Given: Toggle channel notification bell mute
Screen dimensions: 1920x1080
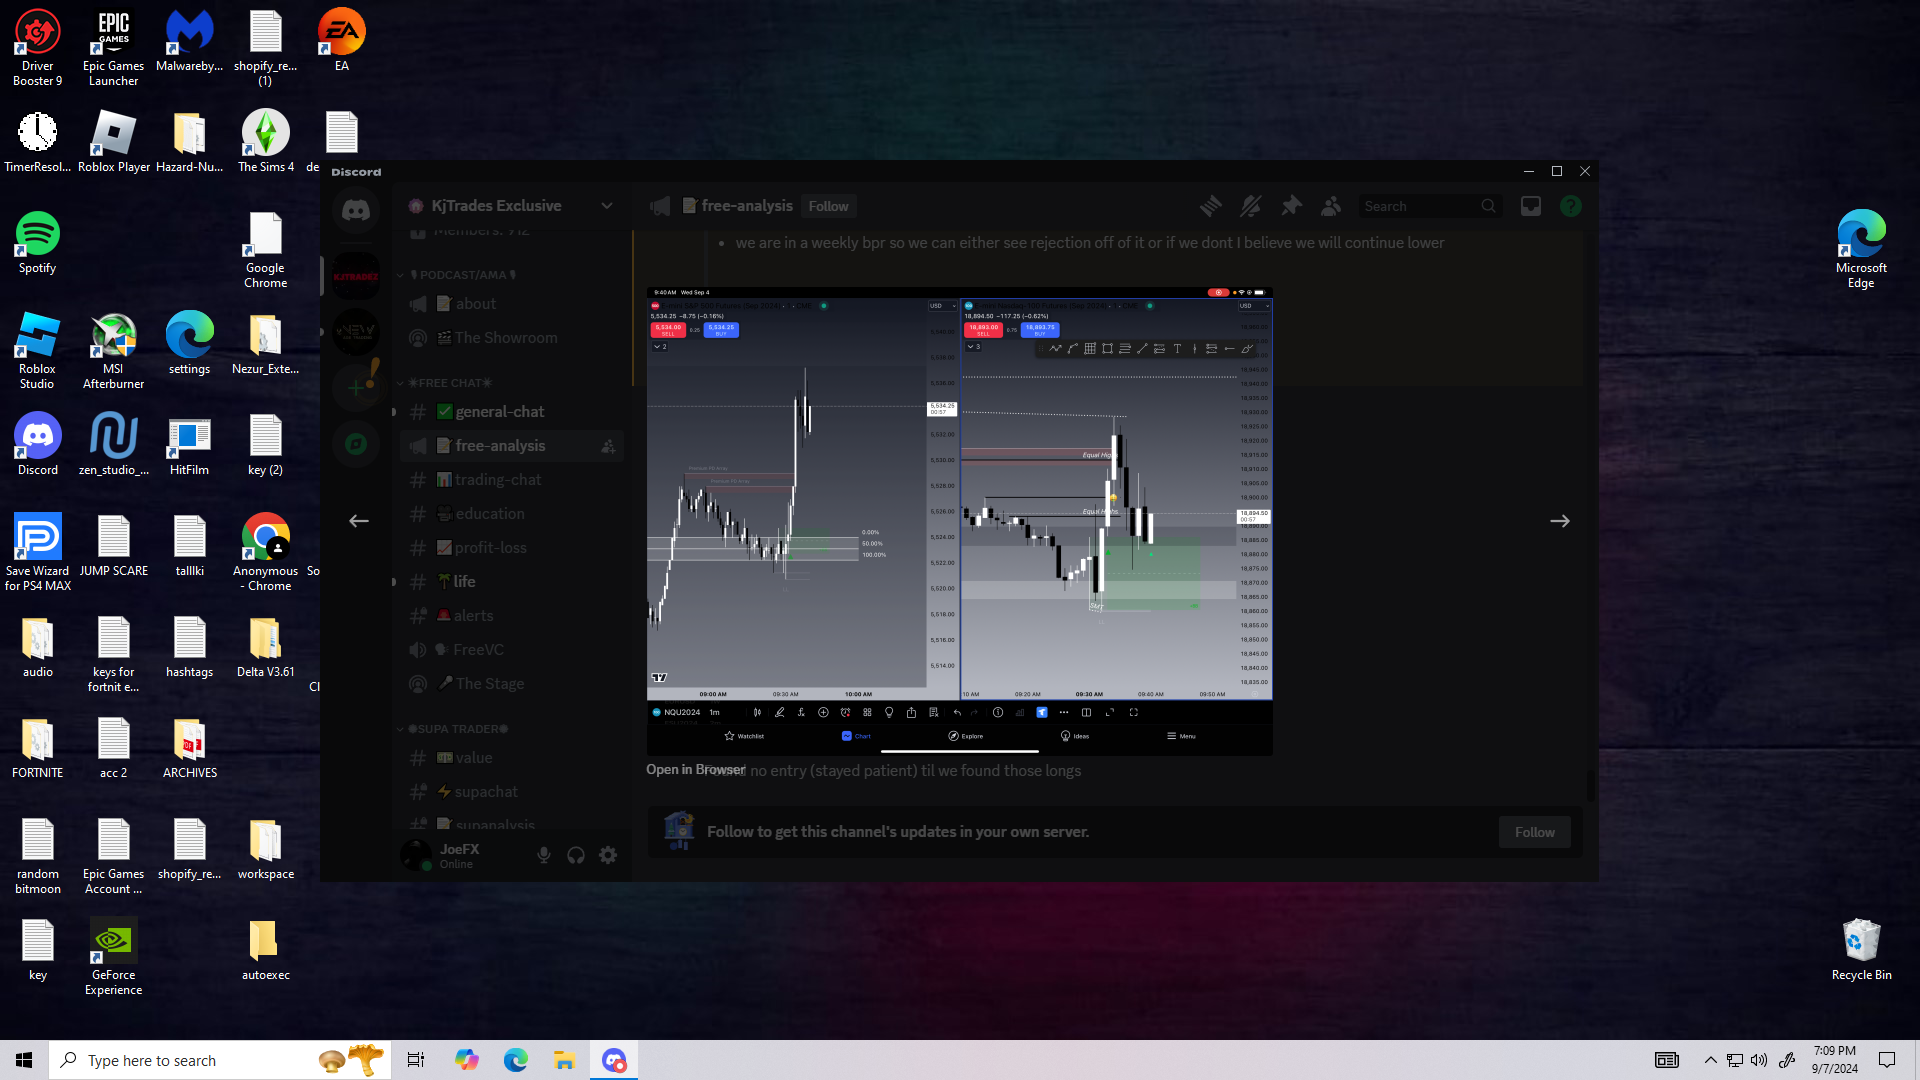Looking at the screenshot, I should (1251, 206).
